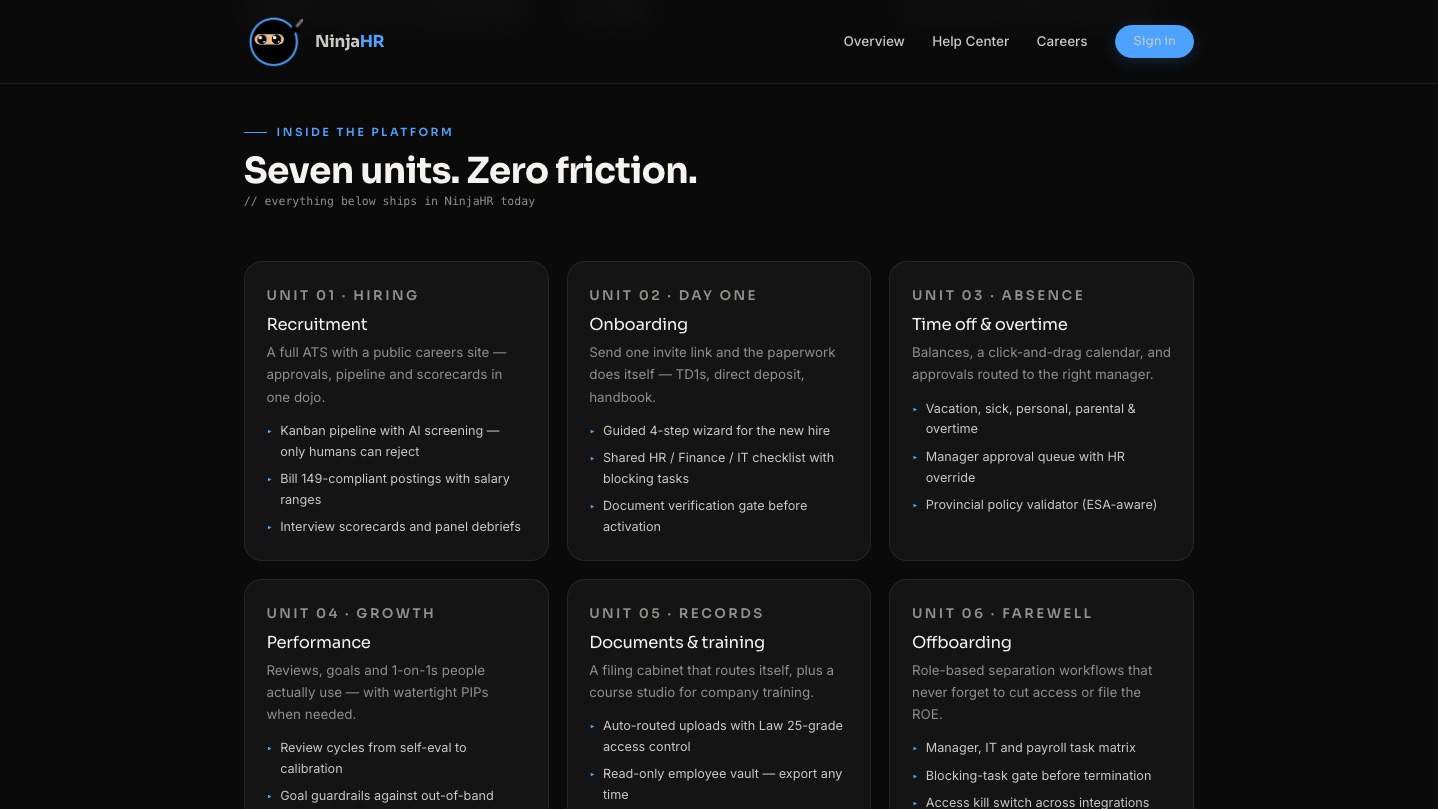Viewport: 1438px width, 809px height.
Task: Click 'Guided 4-step wizard' bullet
Action: [x=718, y=430]
